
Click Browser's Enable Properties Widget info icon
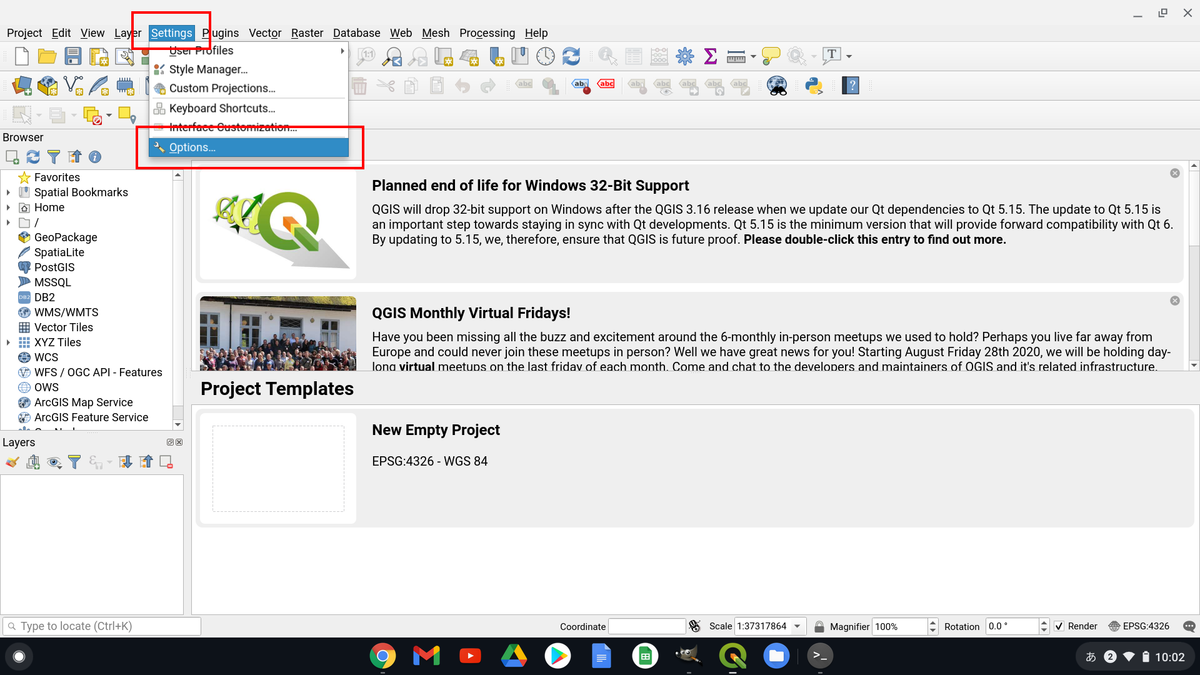coord(95,157)
